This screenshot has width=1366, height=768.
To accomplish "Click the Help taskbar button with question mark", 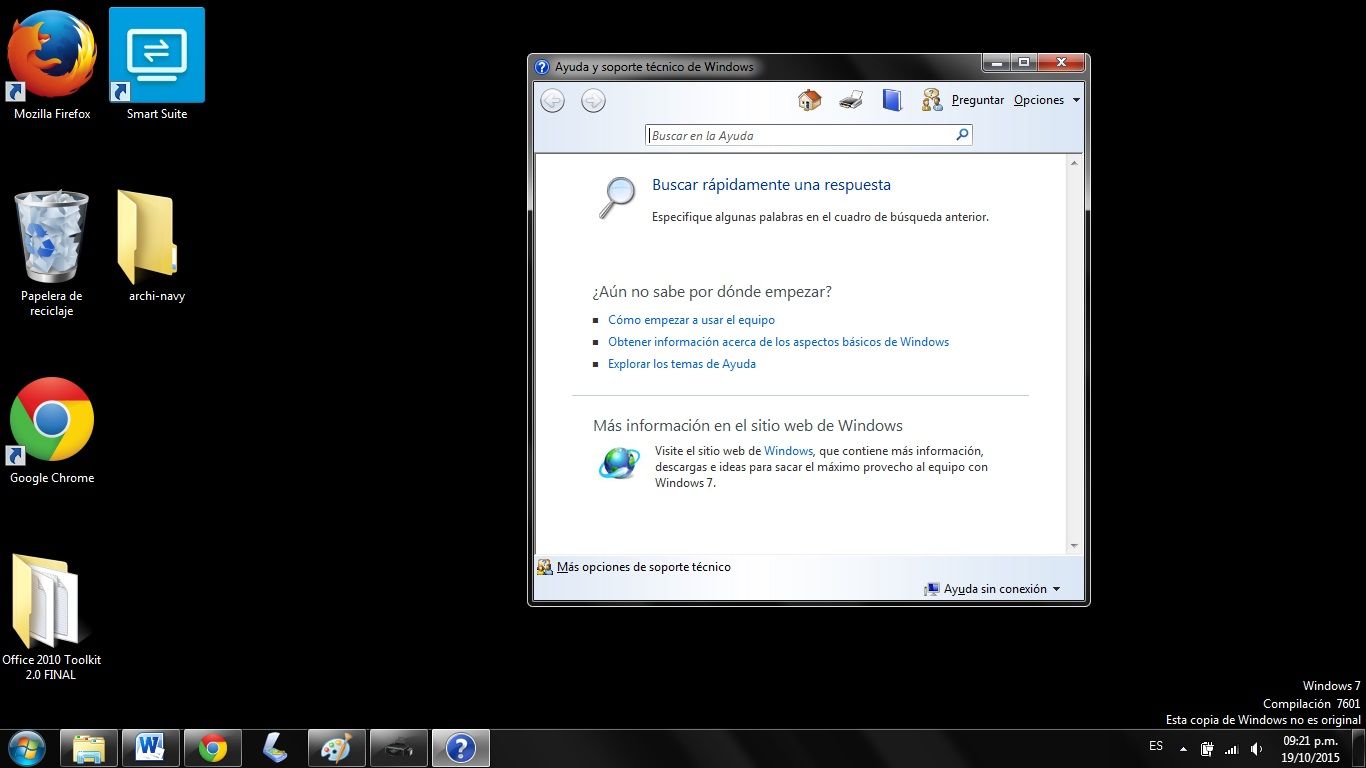I will pos(461,748).
